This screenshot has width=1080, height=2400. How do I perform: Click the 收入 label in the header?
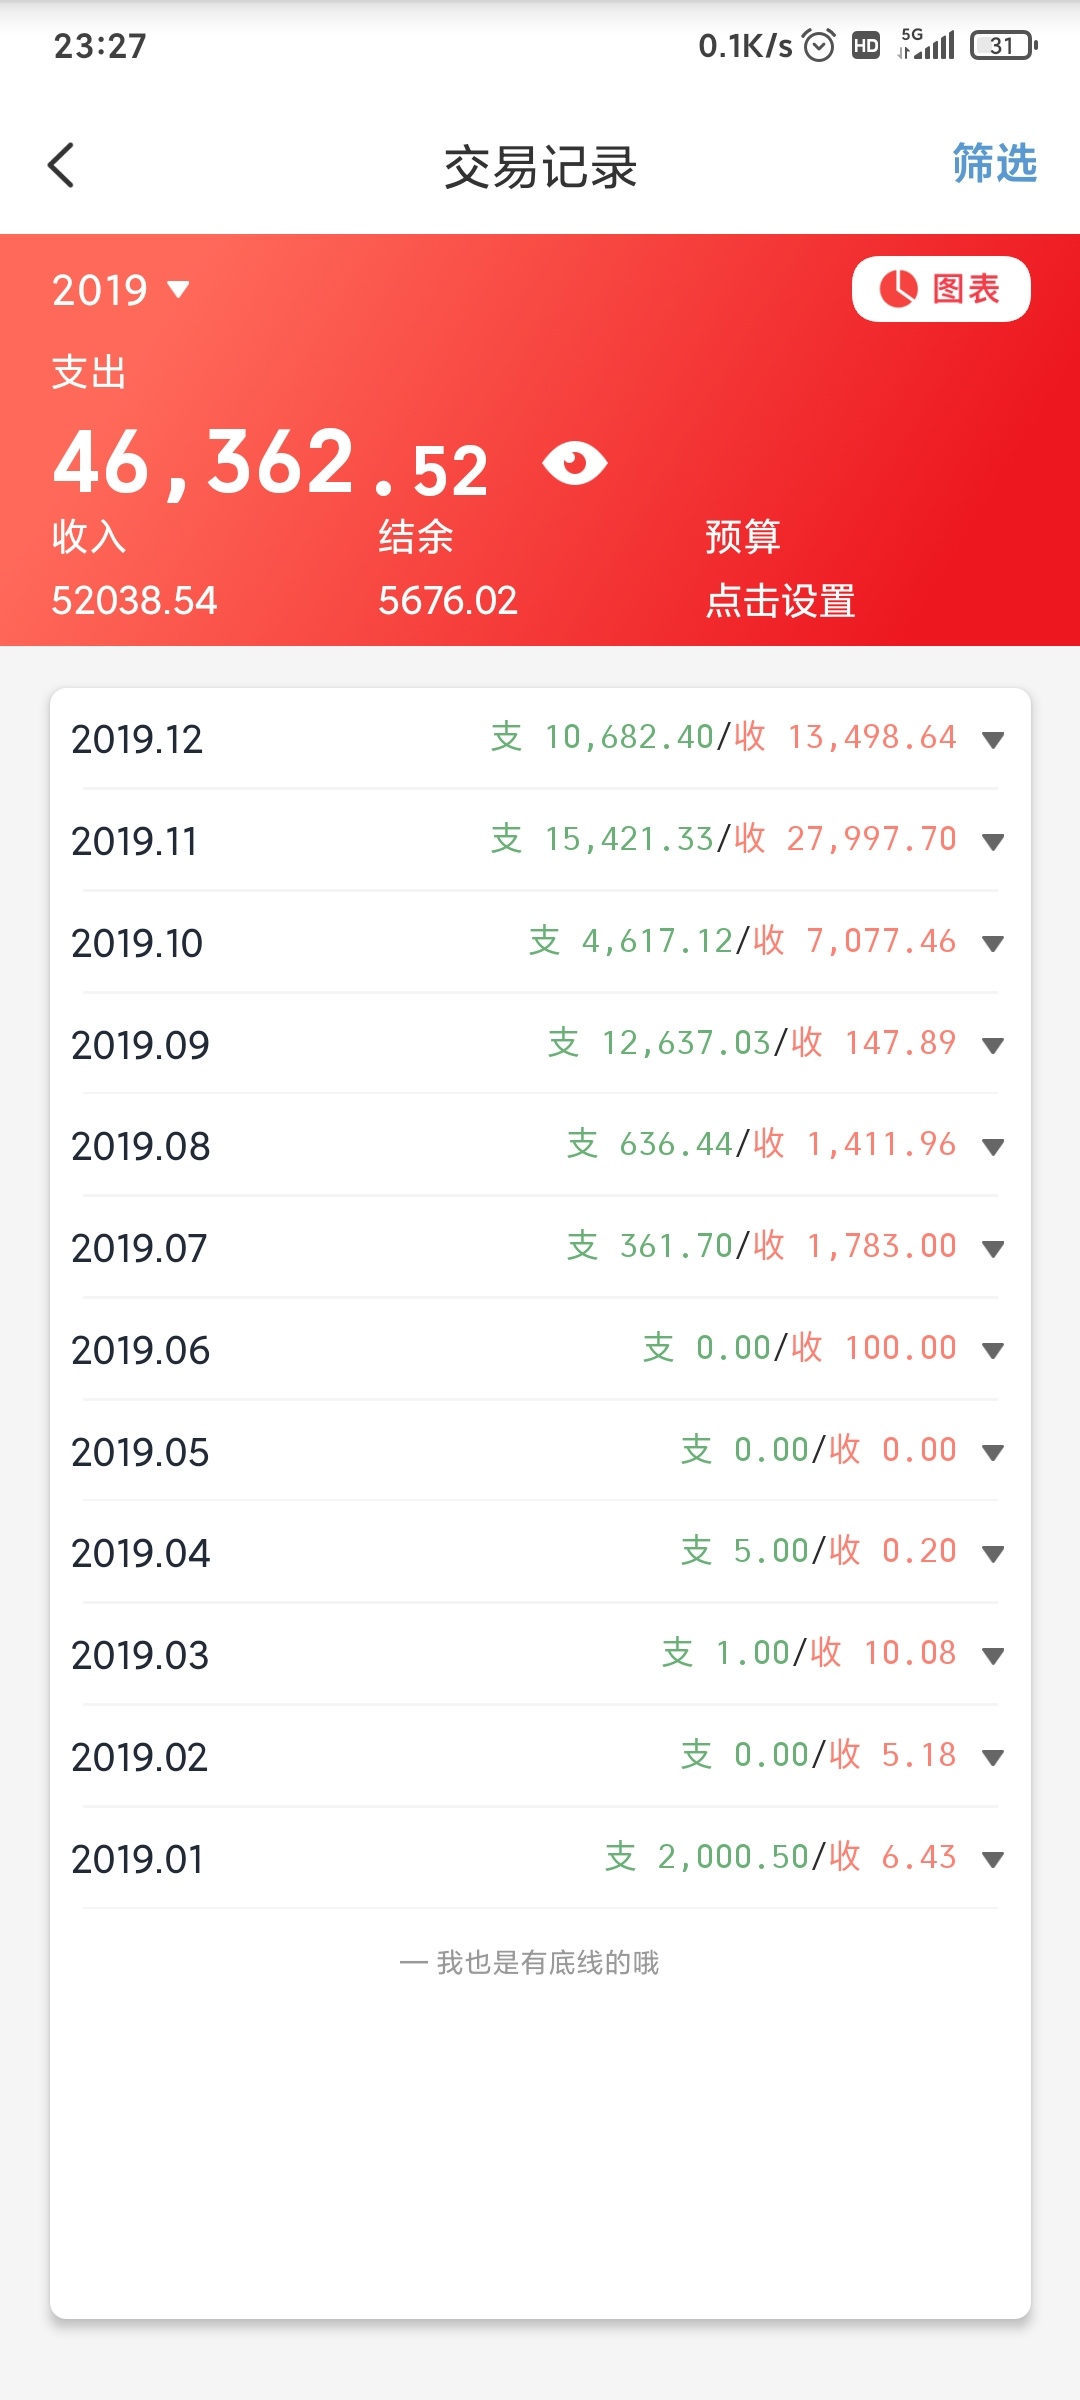89,537
